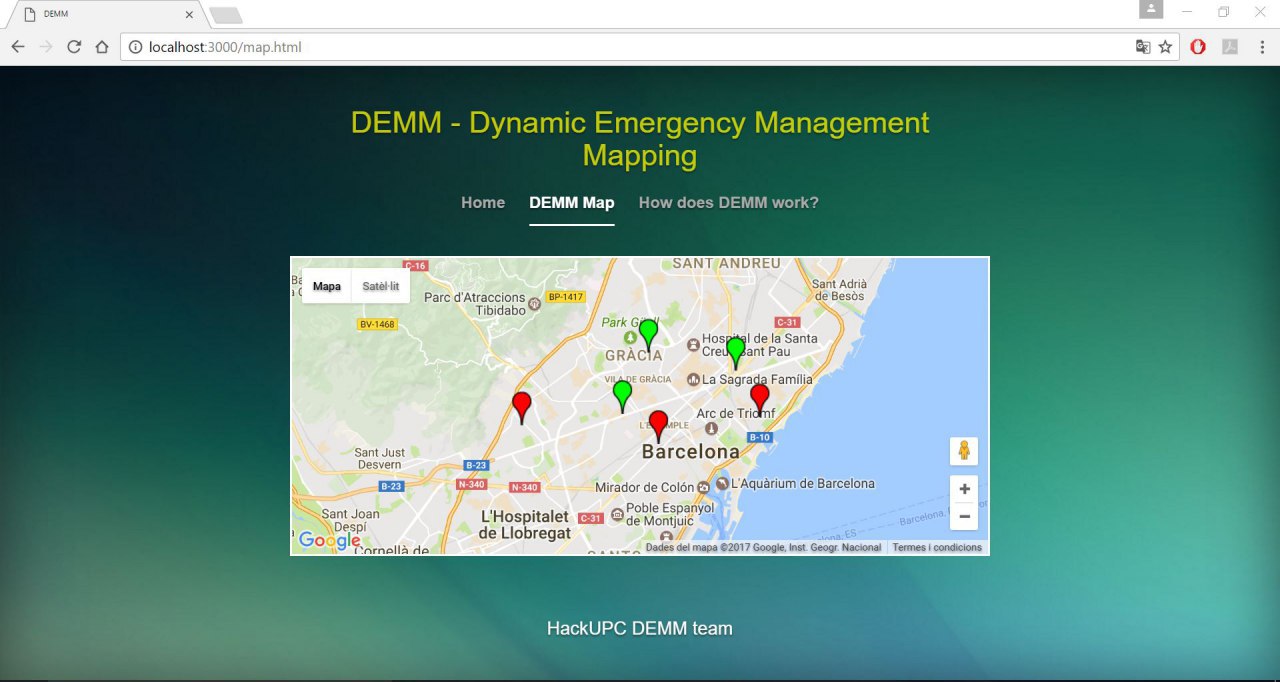This screenshot has width=1280, height=682.
Task: Click the L'Hospitalet de Llobregat label
Action: click(525, 525)
